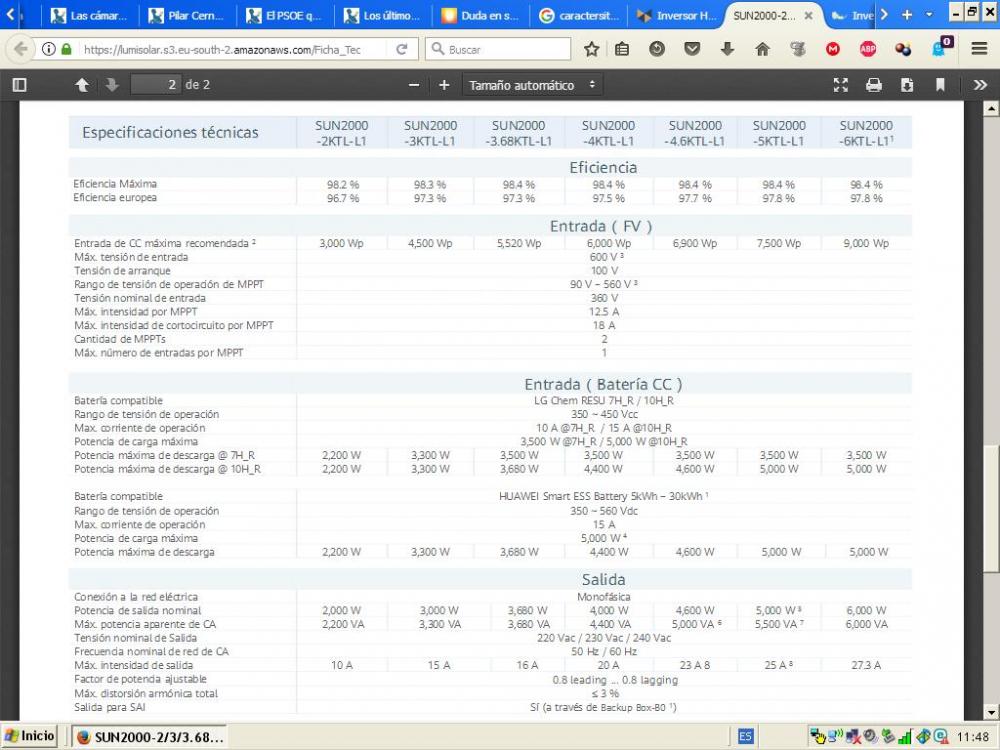Click the scrollbar down arrow
This screenshot has height=750, width=1000.
coord(990,712)
